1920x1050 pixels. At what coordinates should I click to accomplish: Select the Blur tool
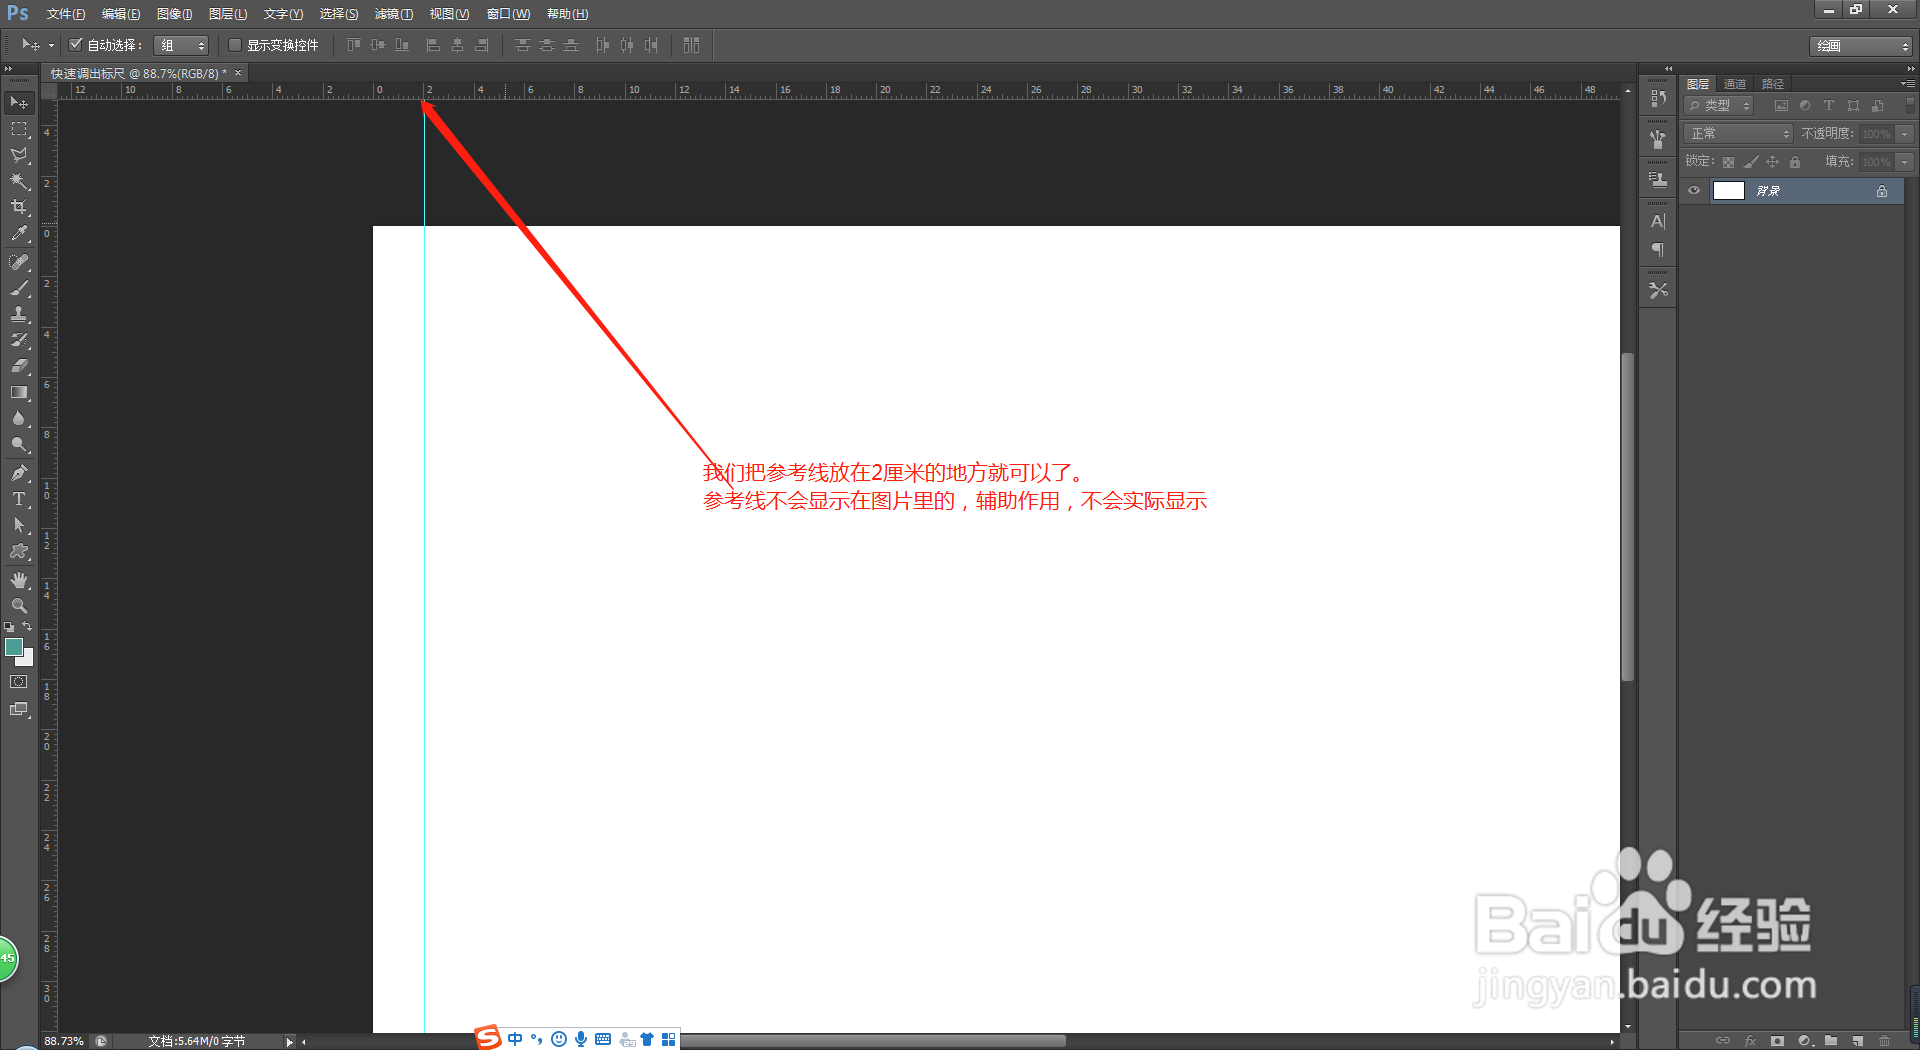click(19, 418)
